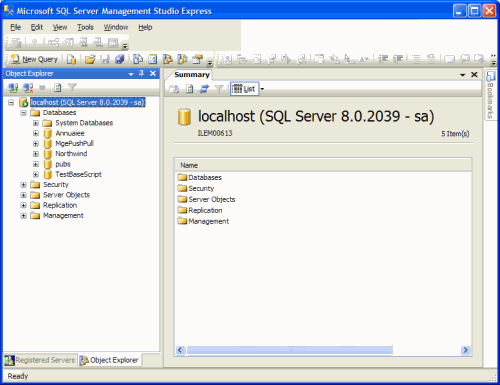500x385 pixels.
Task: Click the Filter funnel in Summary toolbar
Action: tap(219, 89)
